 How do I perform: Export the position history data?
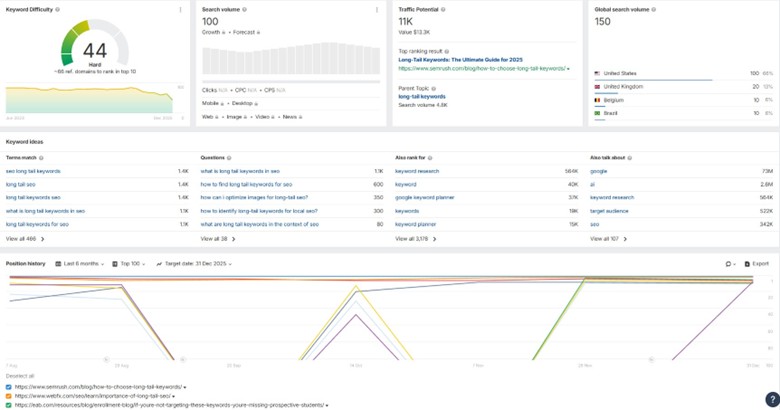click(x=759, y=264)
